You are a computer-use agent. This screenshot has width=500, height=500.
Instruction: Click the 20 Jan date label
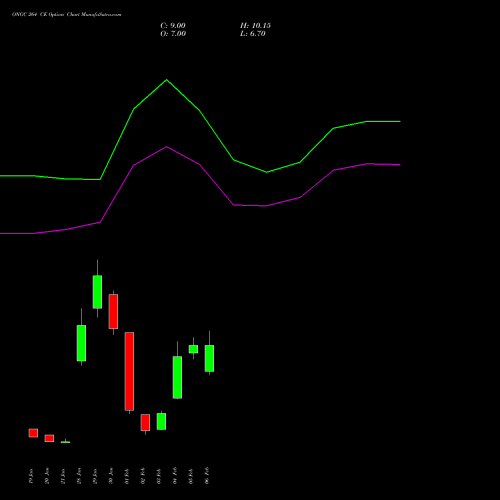pos(47,476)
